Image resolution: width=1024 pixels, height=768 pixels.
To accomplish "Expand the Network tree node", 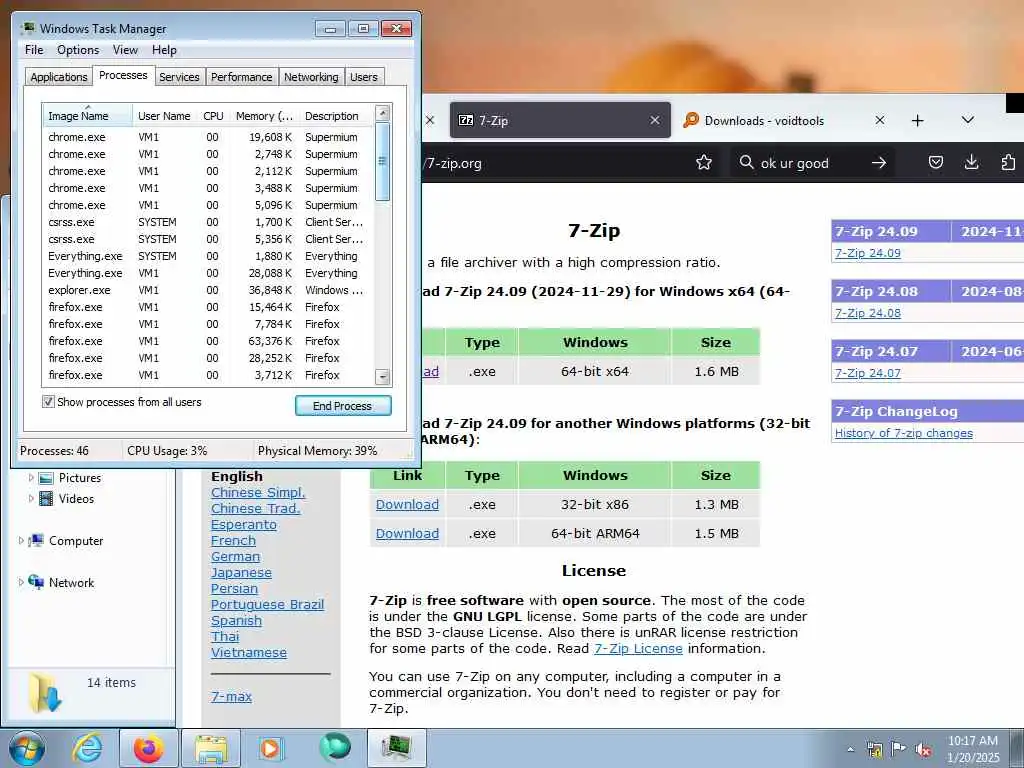I will (21, 582).
